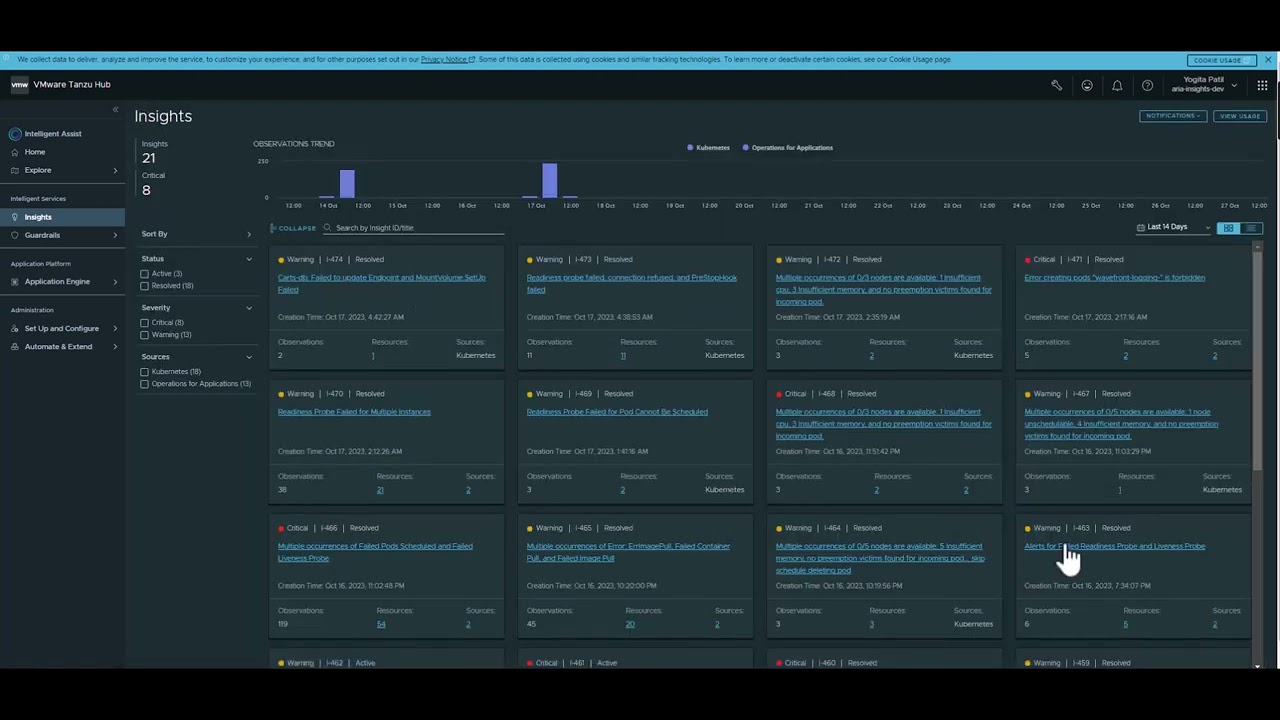
Task: Open the Intelligent Assist icon
Action: coord(15,134)
